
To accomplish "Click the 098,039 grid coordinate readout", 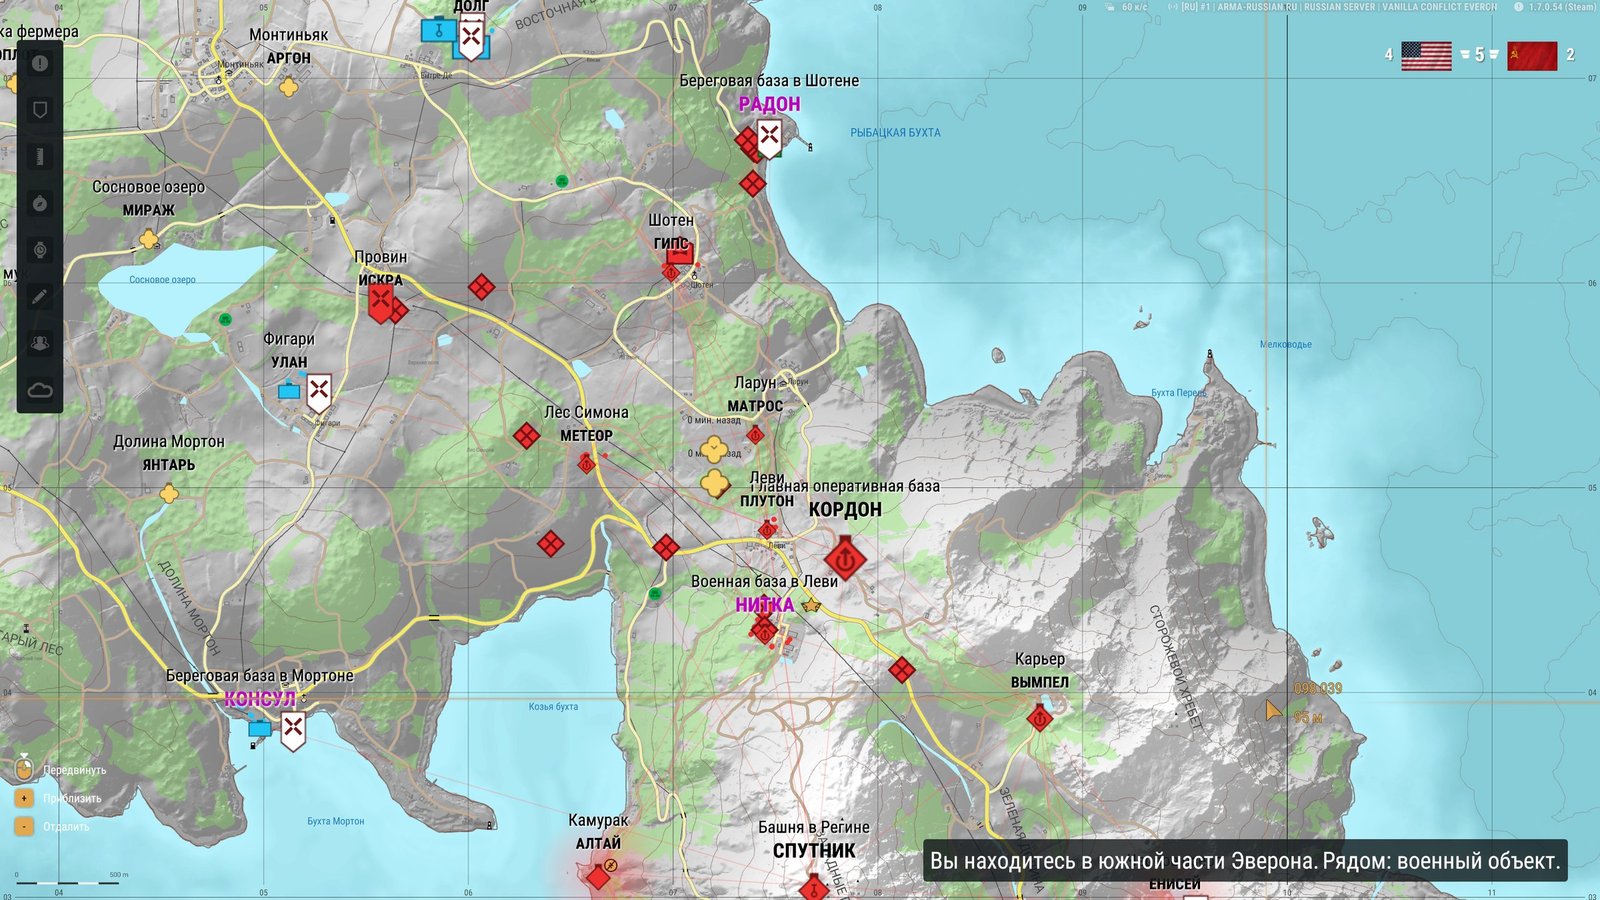I will 1318,689.
